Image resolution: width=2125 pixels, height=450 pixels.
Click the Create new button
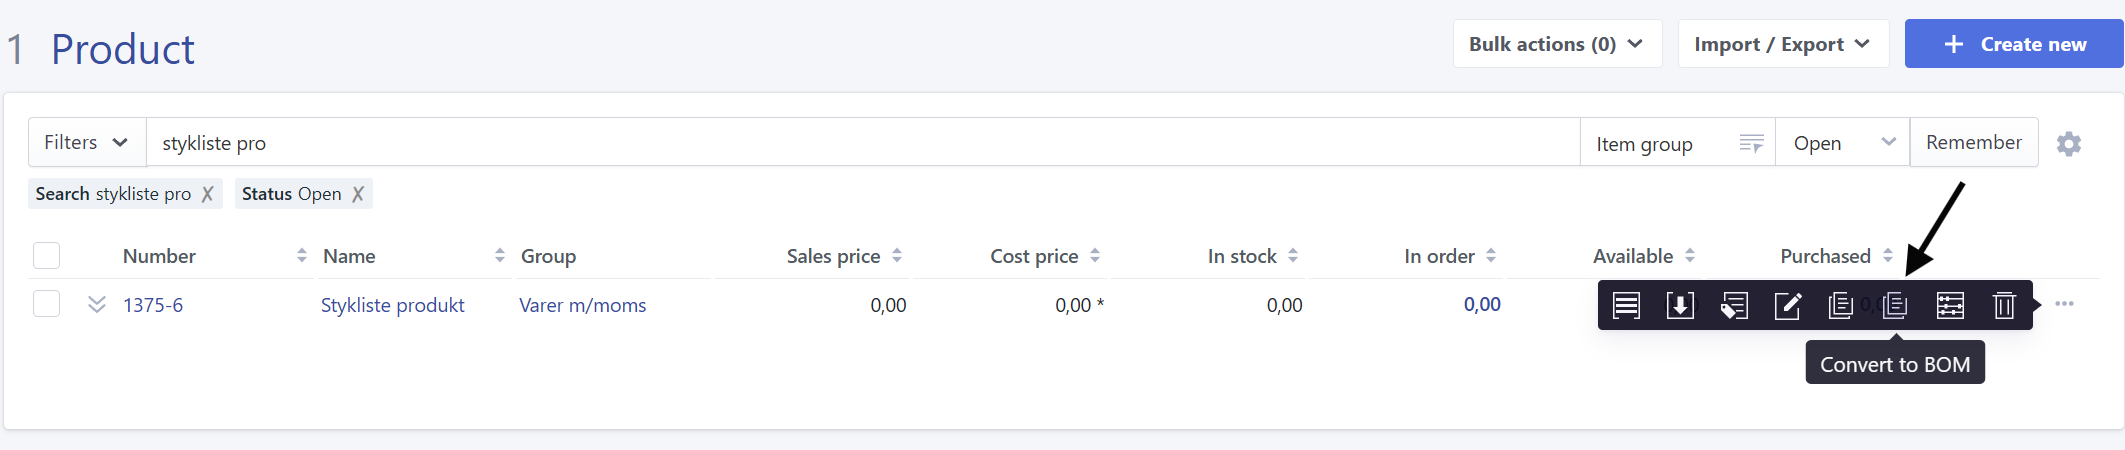point(2014,44)
